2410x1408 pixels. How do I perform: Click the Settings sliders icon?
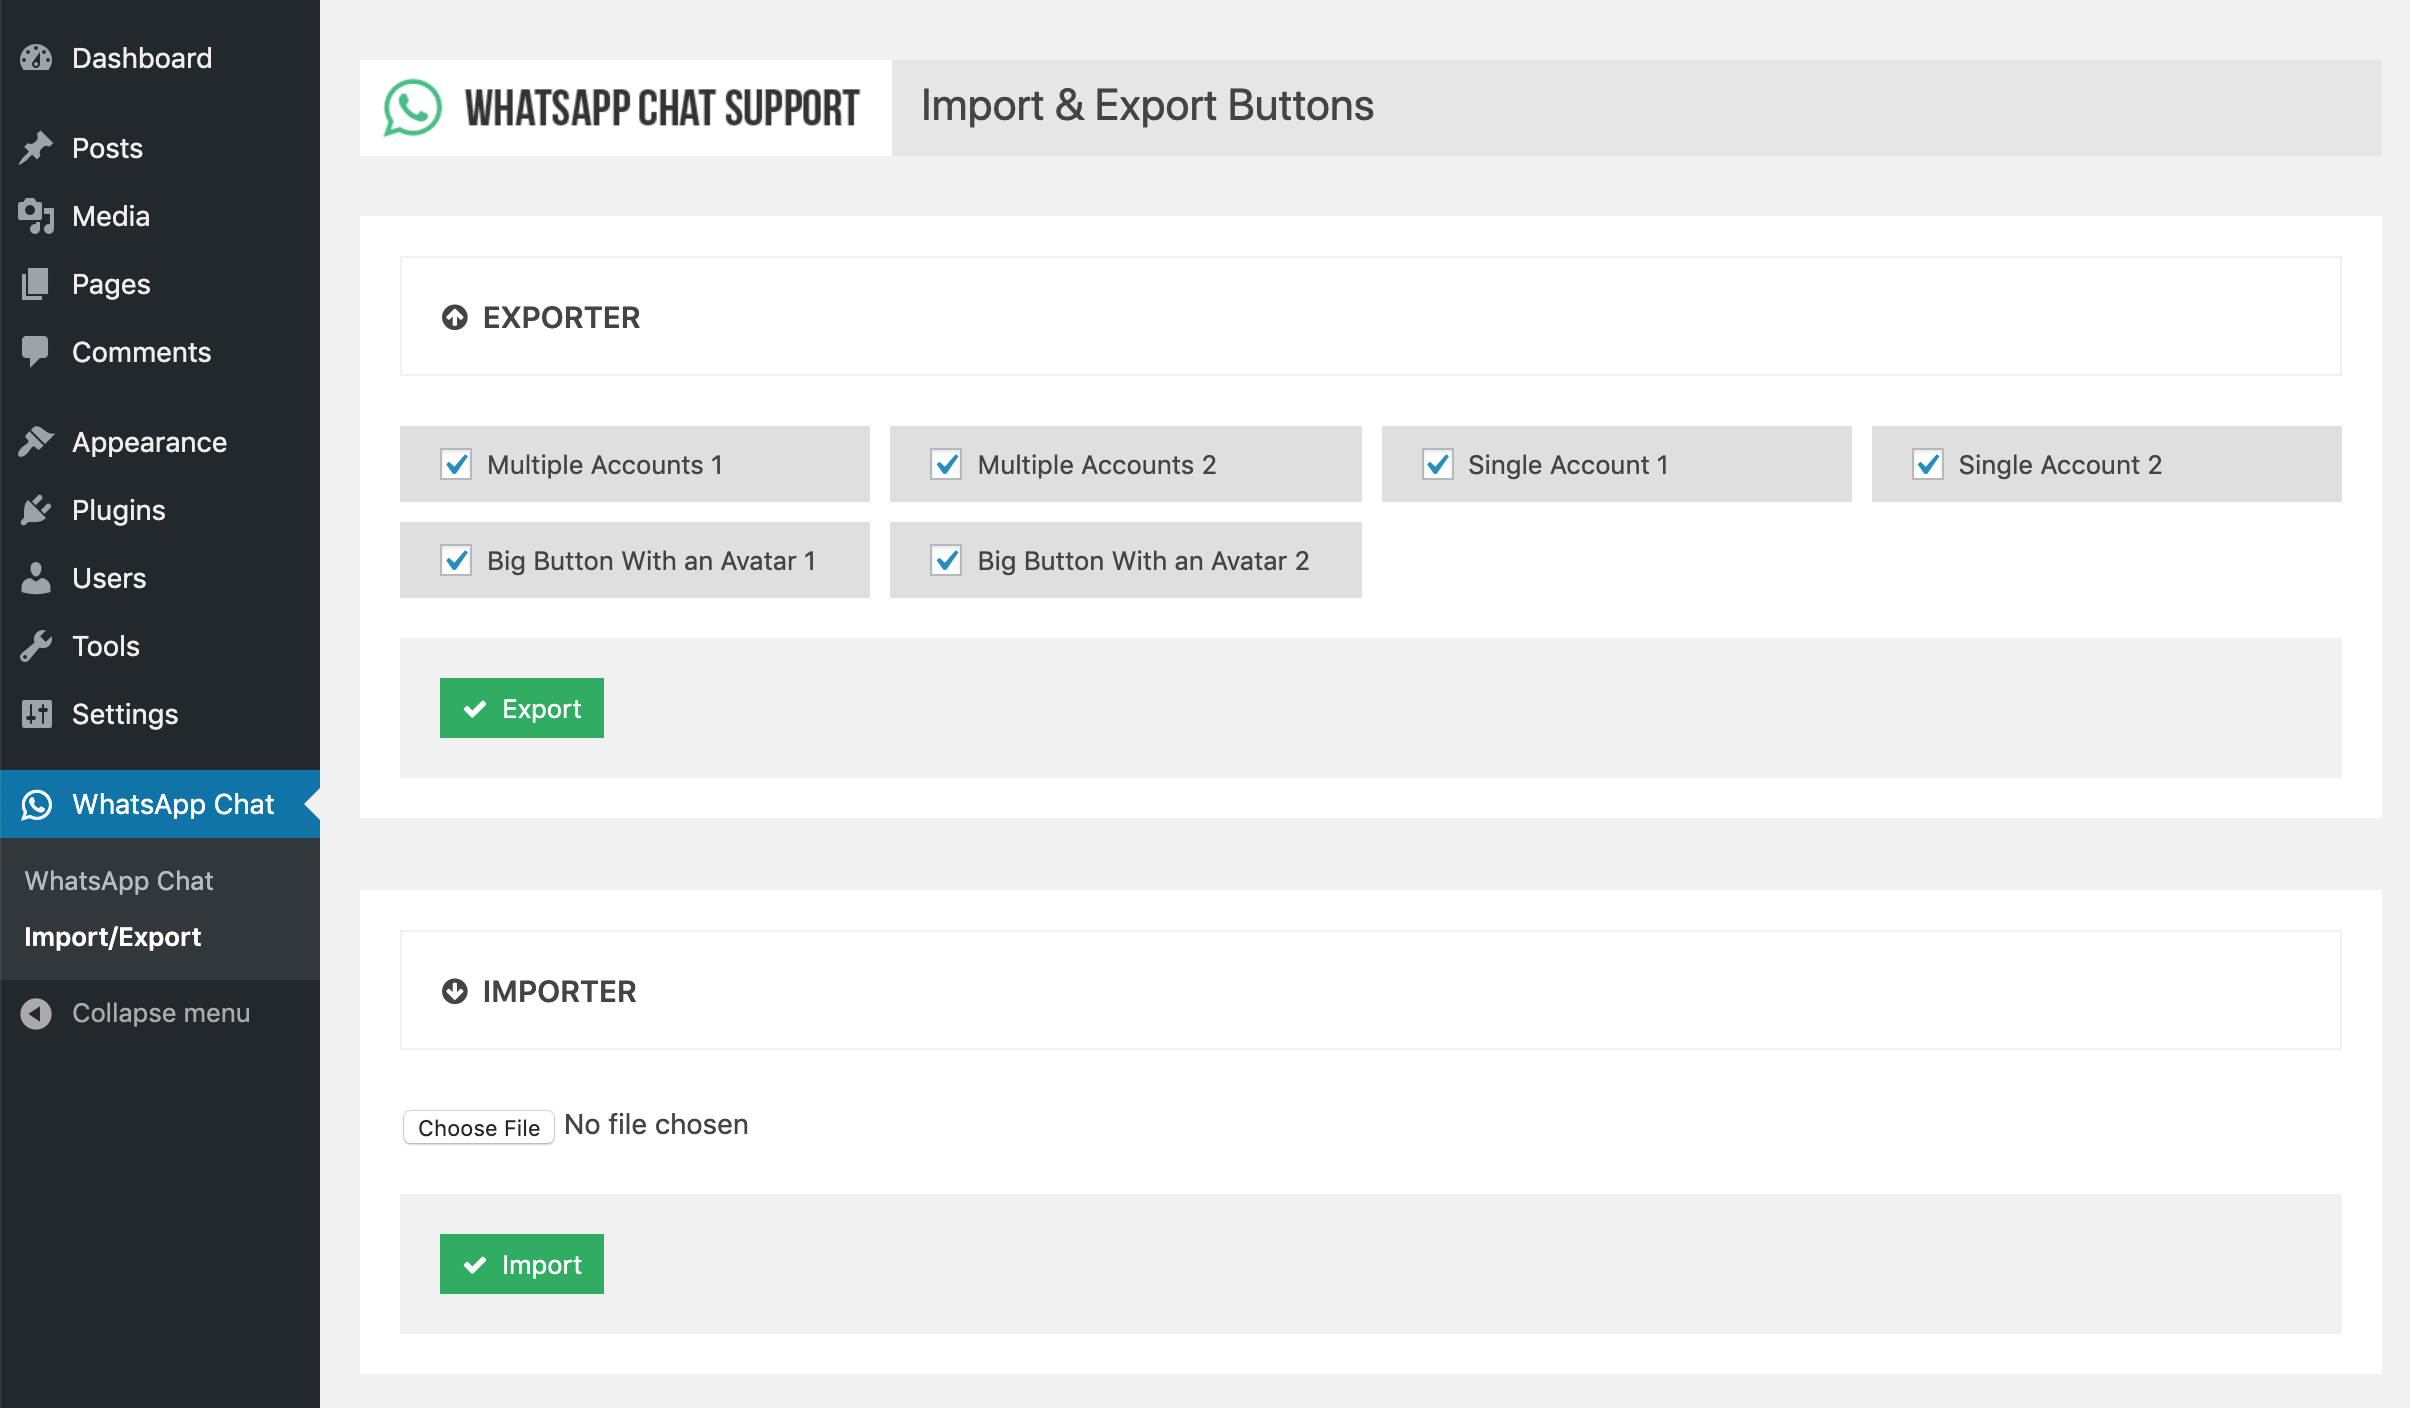tap(36, 714)
